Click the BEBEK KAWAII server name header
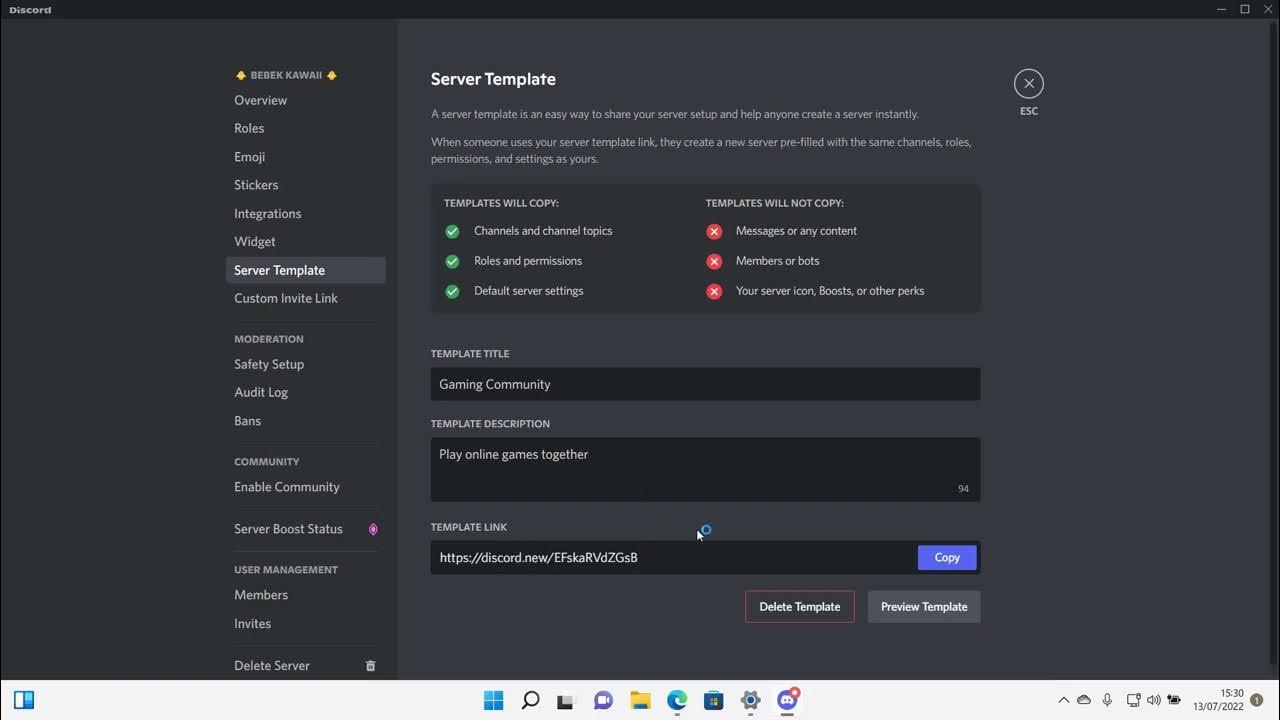Screen dimensions: 1280x720 (286, 75)
